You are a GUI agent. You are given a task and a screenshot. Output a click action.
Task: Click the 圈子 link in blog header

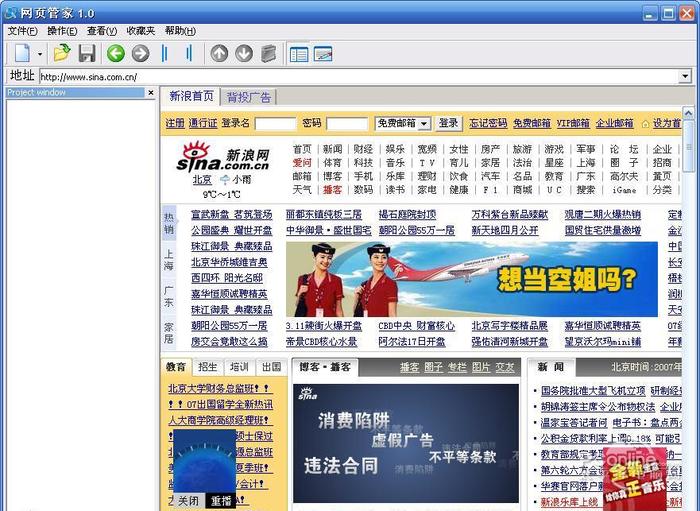[x=433, y=367]
